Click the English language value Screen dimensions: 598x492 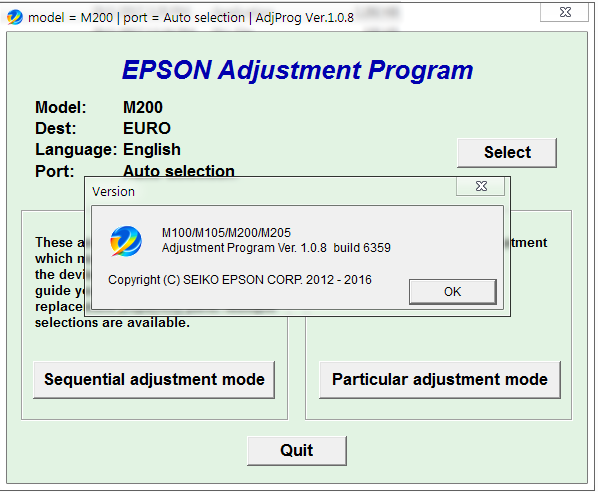[x=152, y=150]
